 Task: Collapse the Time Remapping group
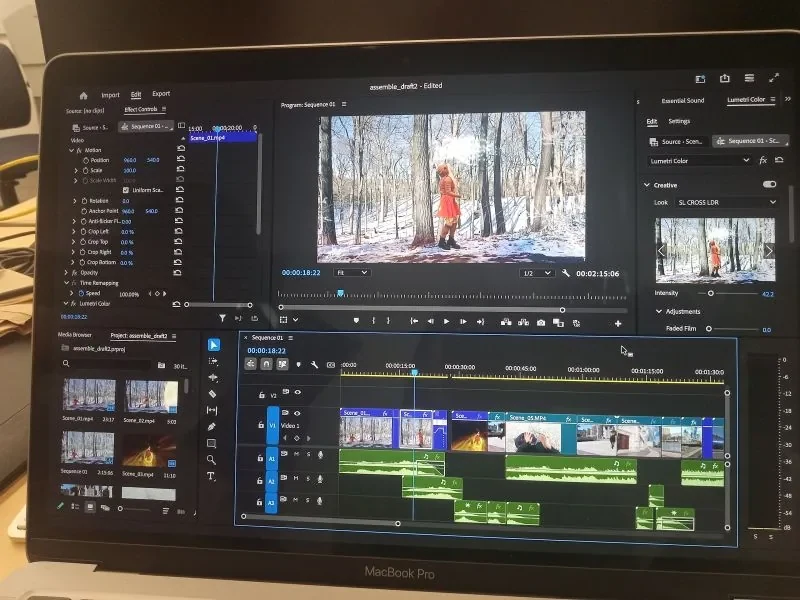pyautogui.click(x=66, y=283)
